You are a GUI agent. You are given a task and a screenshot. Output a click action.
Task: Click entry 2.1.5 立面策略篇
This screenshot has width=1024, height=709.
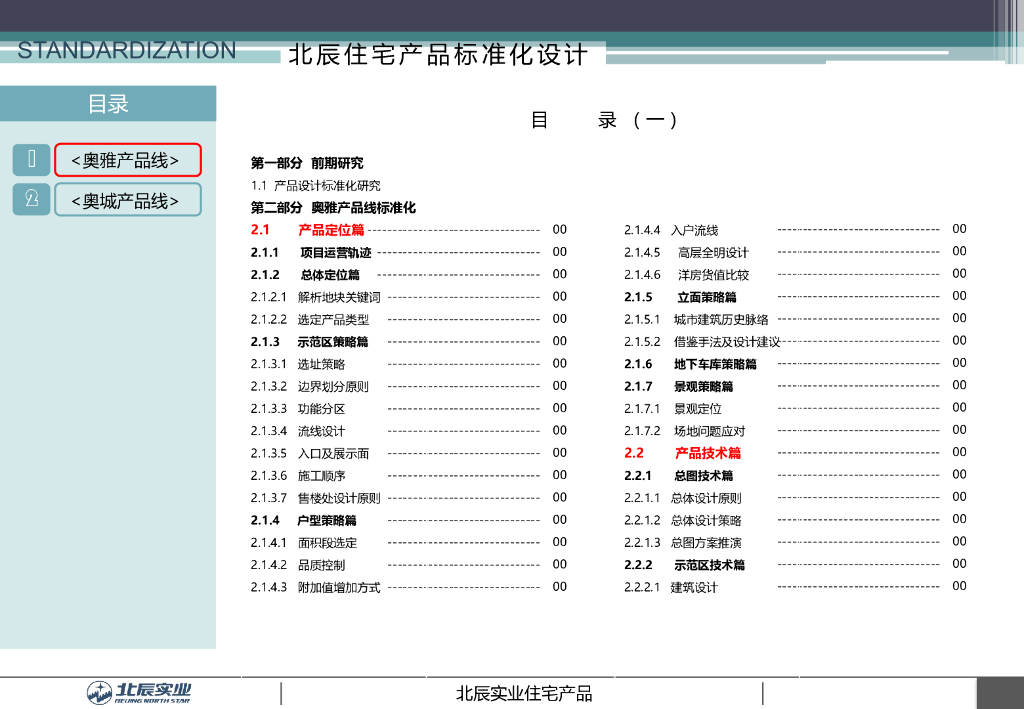click(x=680, y=297)
